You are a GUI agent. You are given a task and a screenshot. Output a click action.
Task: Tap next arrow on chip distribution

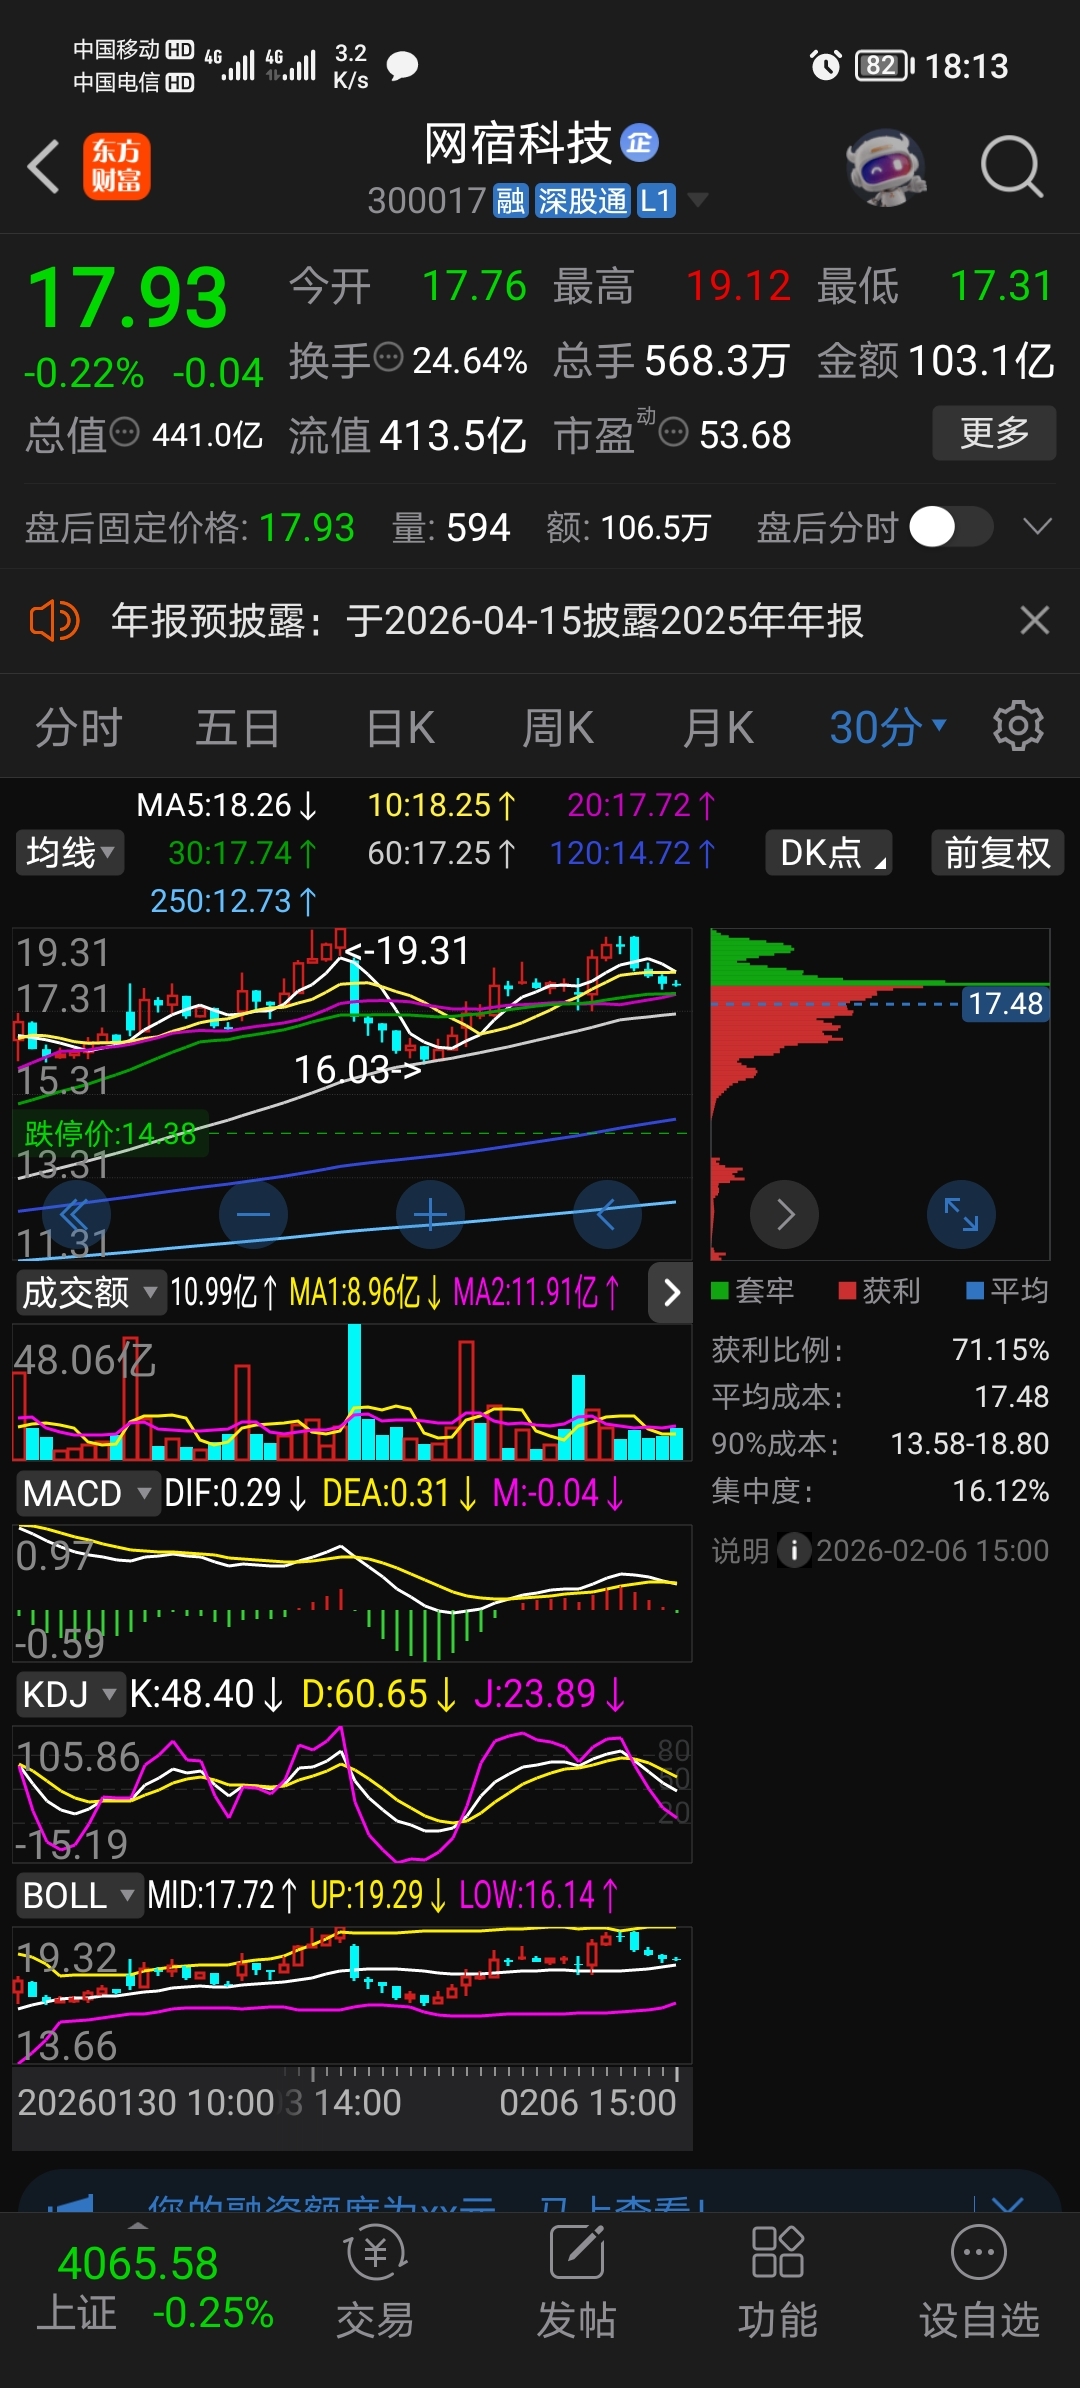point(785,1214)
